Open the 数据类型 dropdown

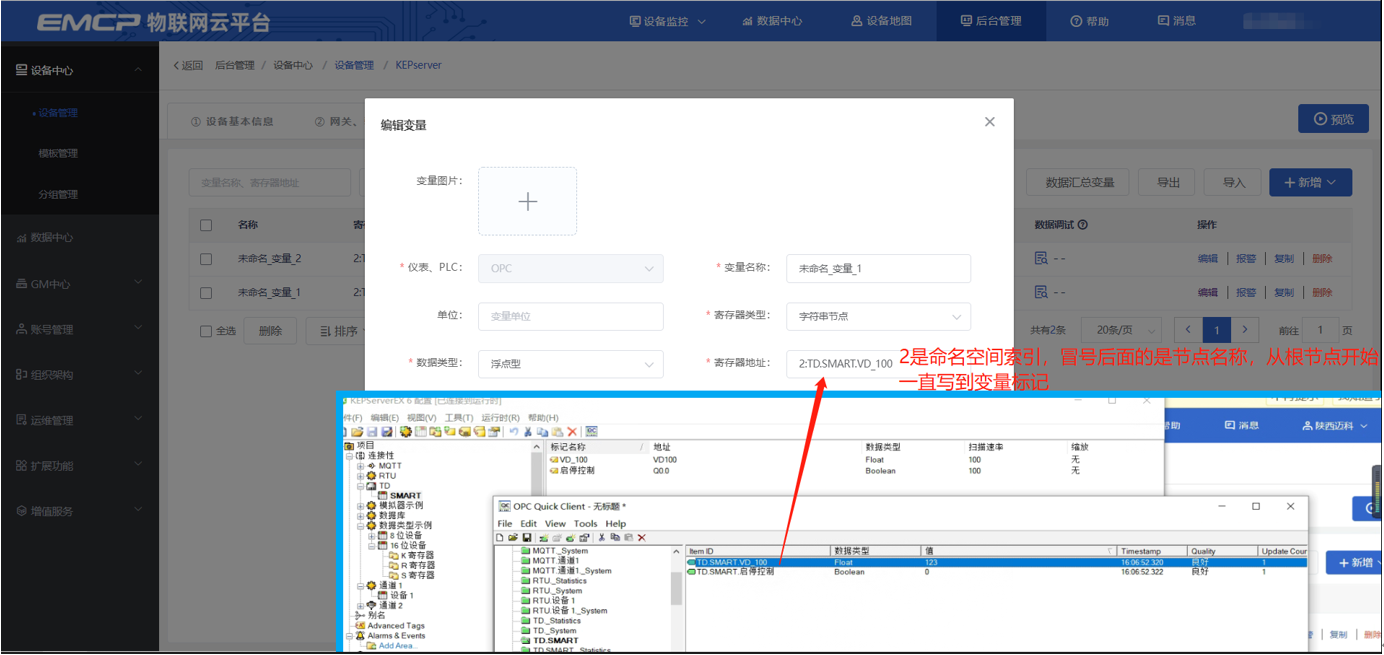coord(570,364)
